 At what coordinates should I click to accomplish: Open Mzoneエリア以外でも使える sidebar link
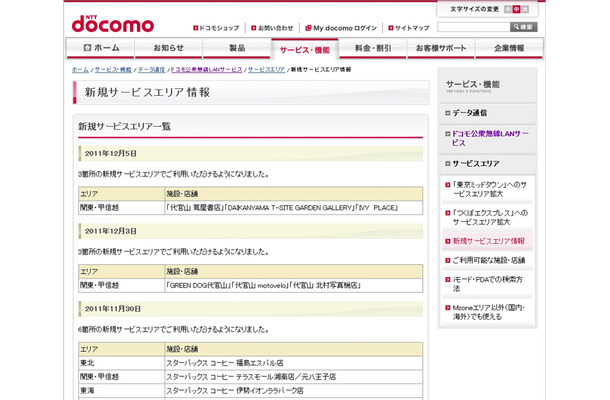click(489, 312)
